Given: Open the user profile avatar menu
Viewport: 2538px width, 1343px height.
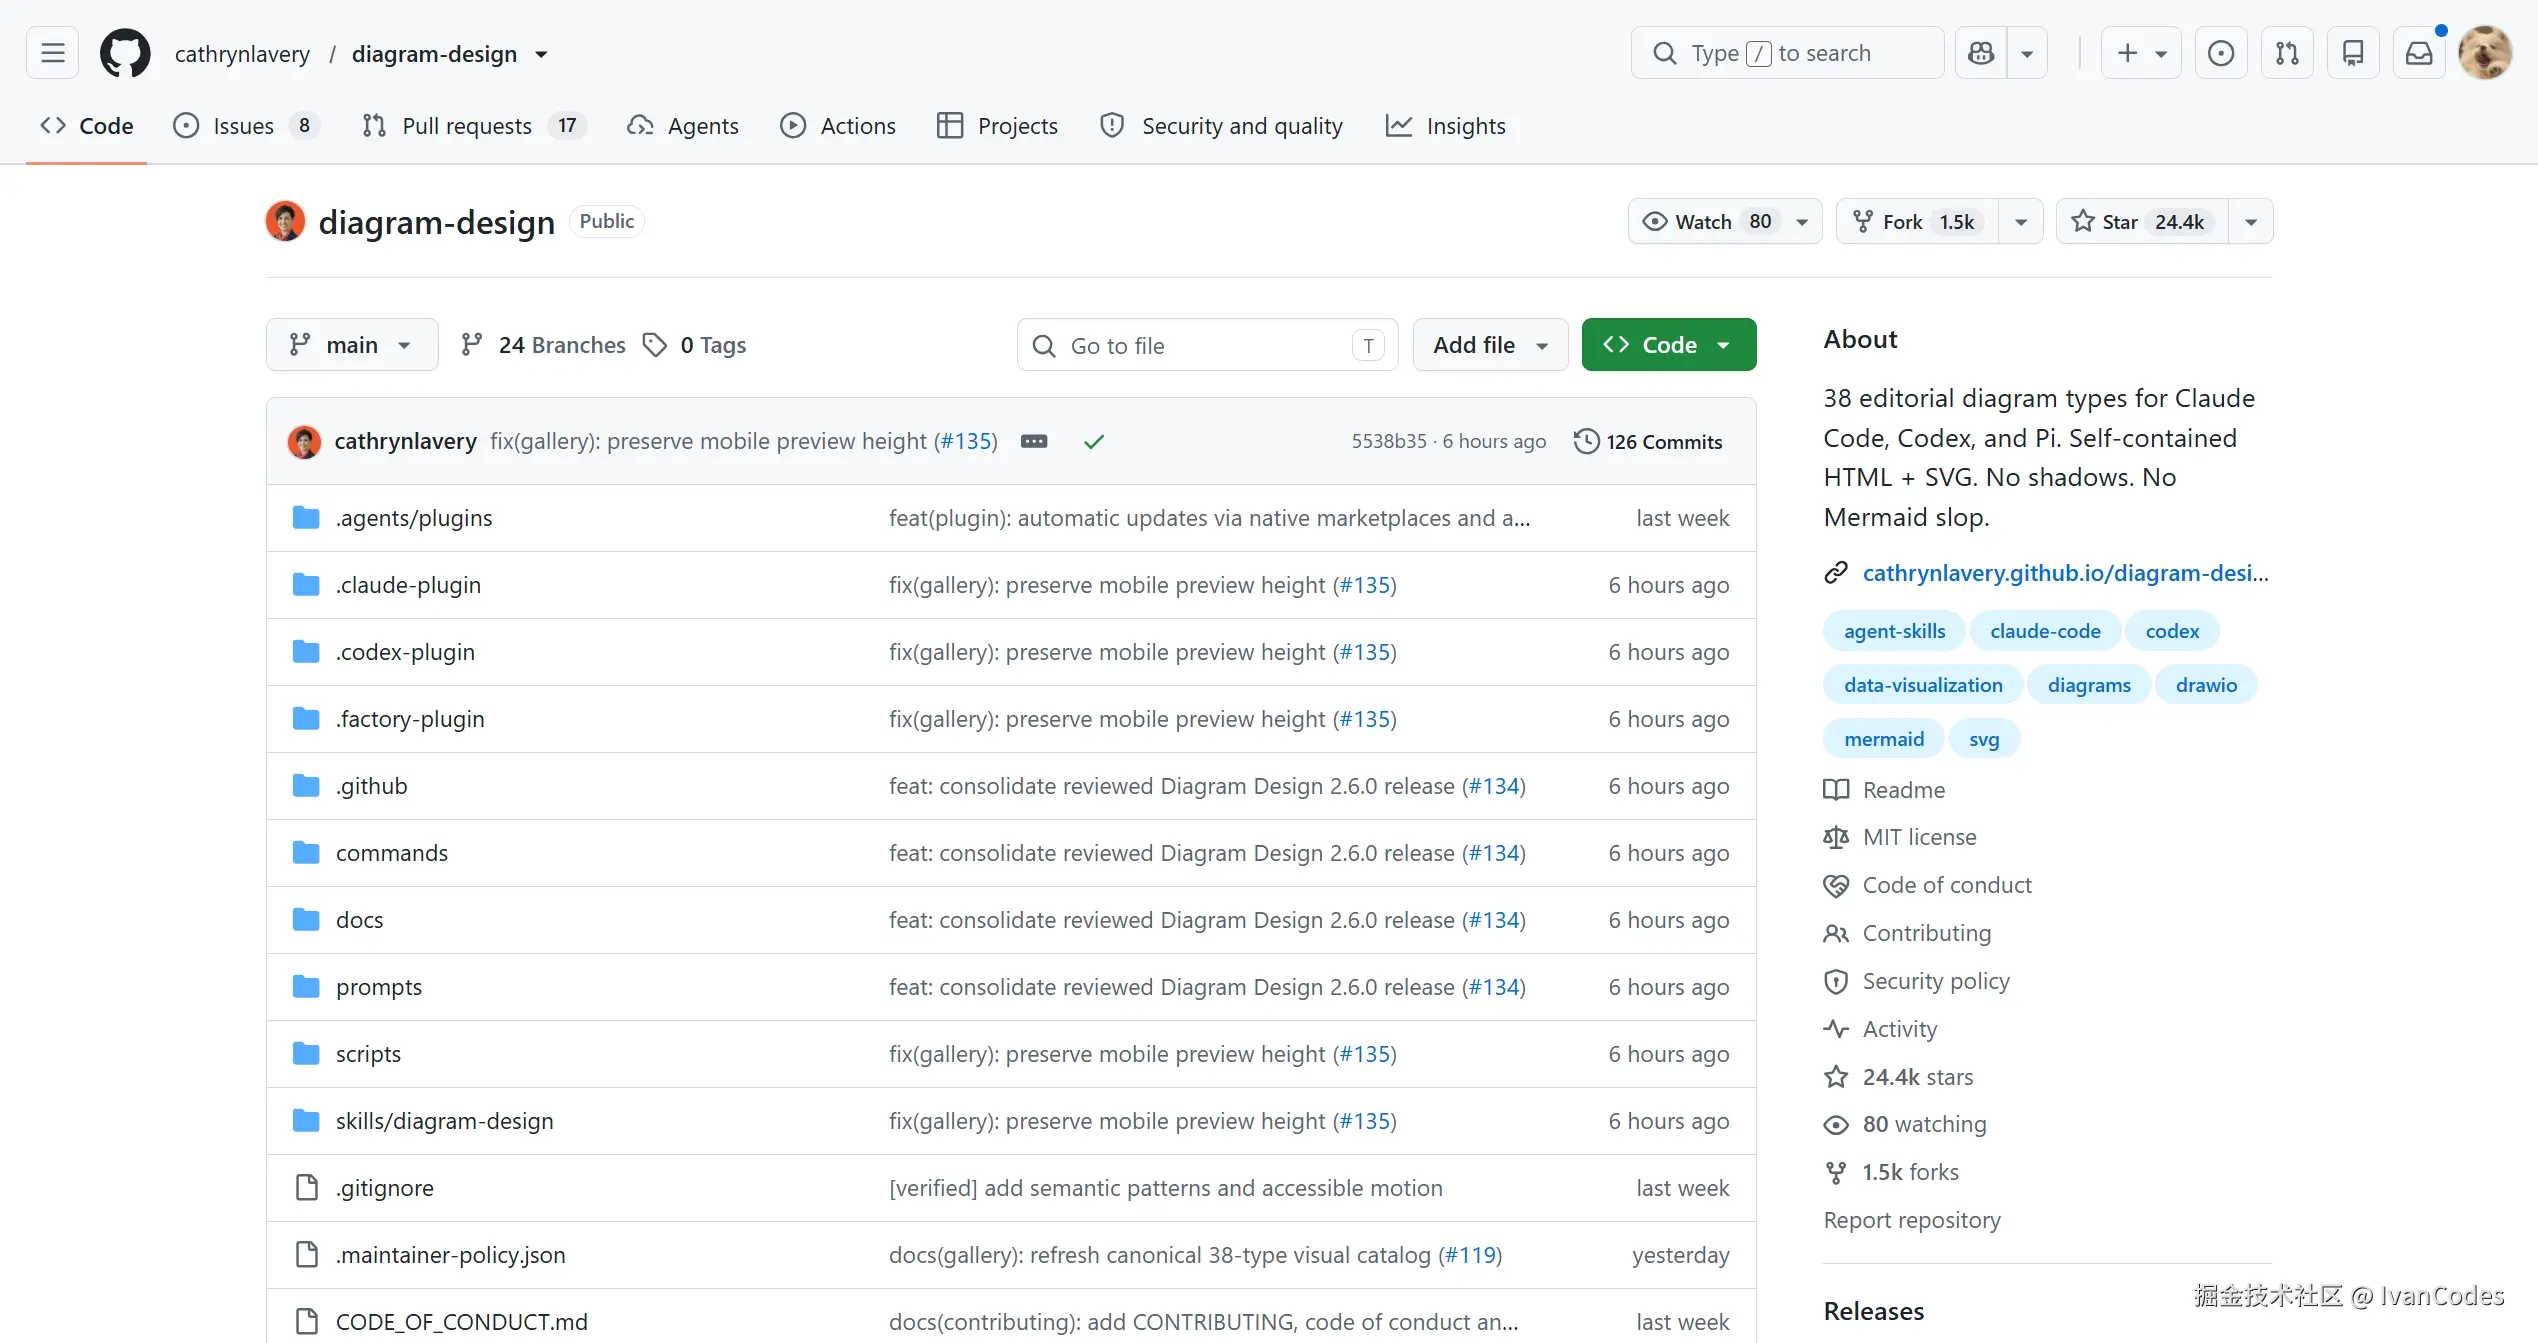Looking at the screenshot, I should click(x=2485, y=53).
